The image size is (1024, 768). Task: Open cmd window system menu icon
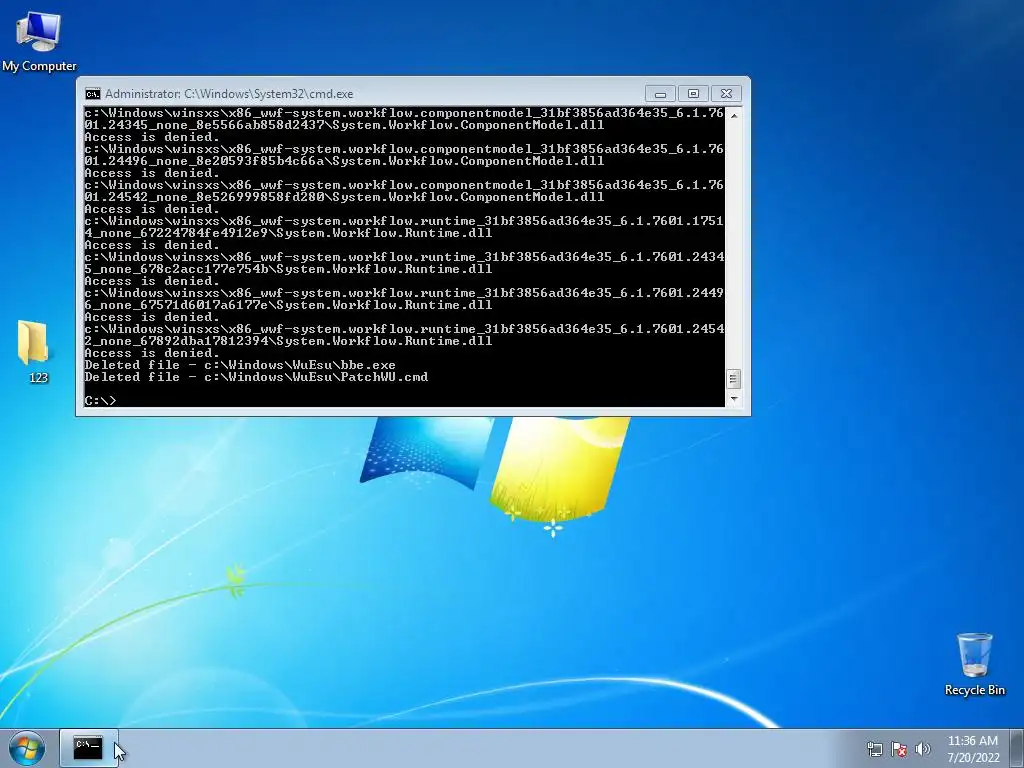coord(93,94)
